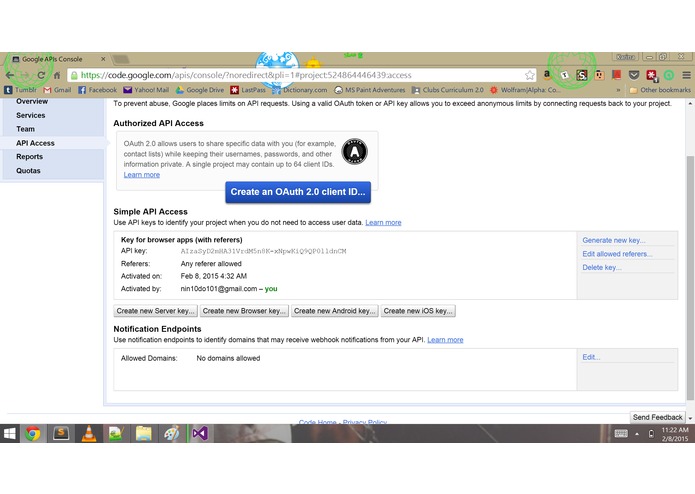The image size is (695, 494).
Task: Open the browser home page icon
Action: [x=57, y=75]
